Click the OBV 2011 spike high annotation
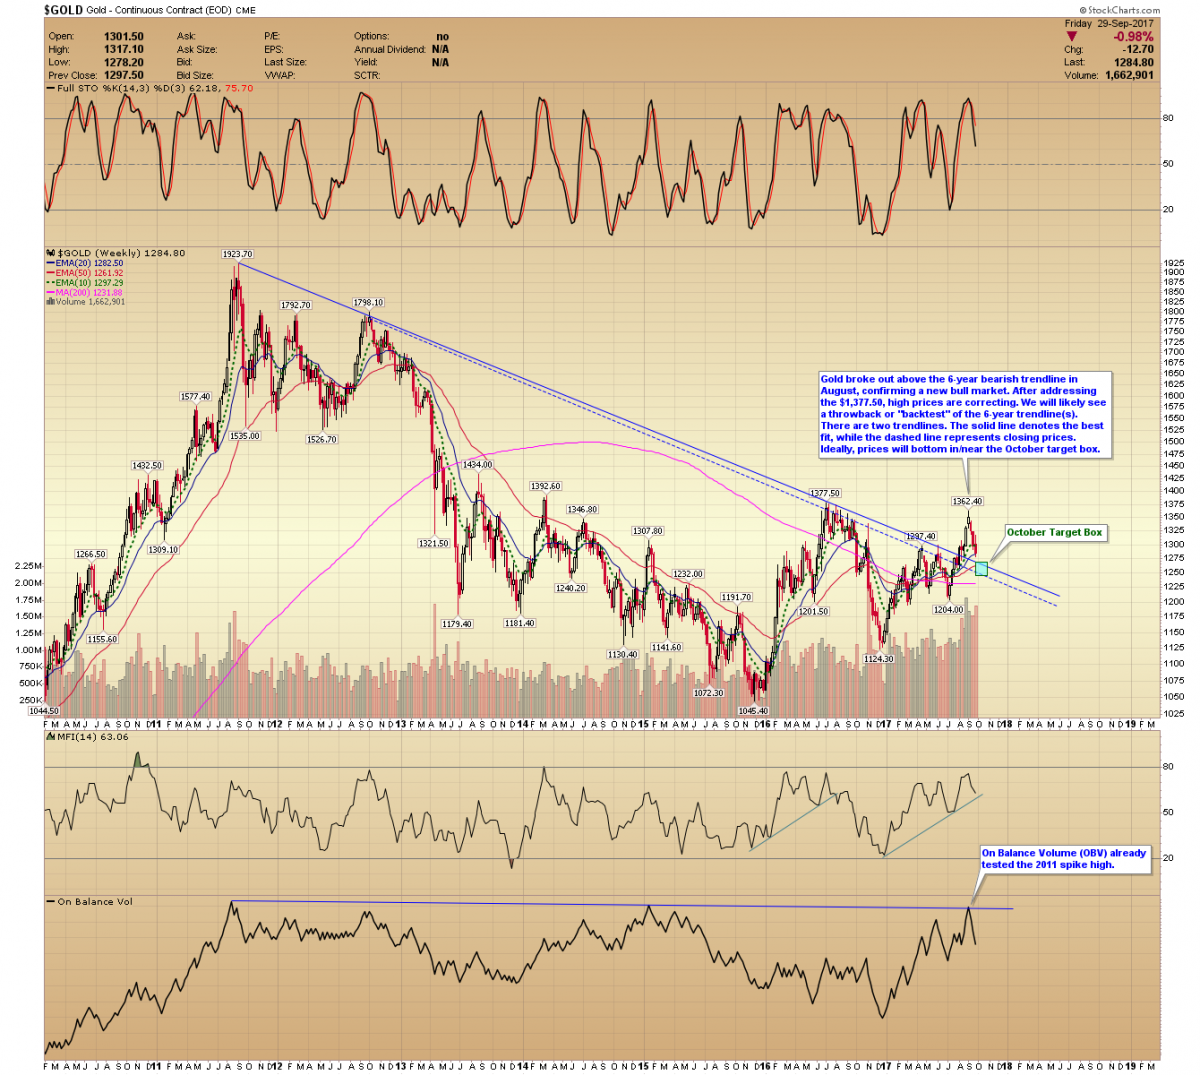1200x1075 pixels. (1063, 858)
